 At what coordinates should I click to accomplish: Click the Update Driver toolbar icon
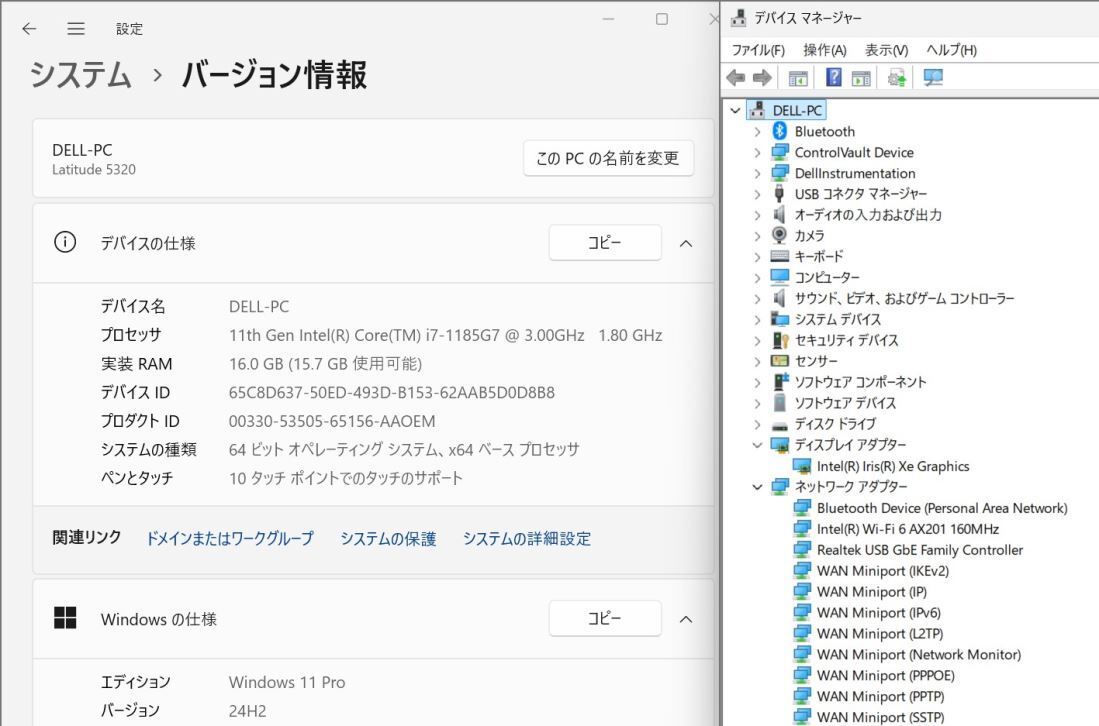point(895,77)
